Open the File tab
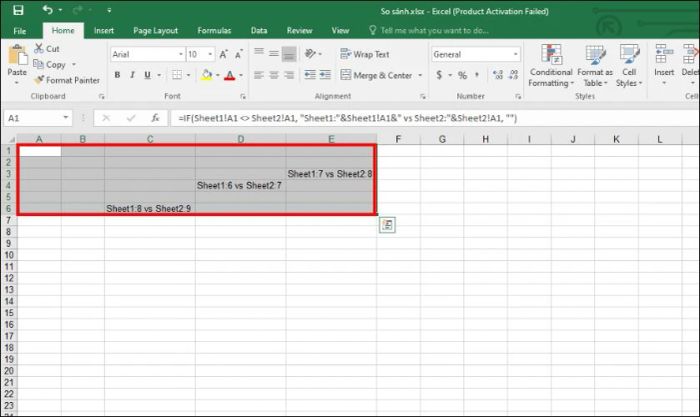The image size is (700, 417). [20, 31]
